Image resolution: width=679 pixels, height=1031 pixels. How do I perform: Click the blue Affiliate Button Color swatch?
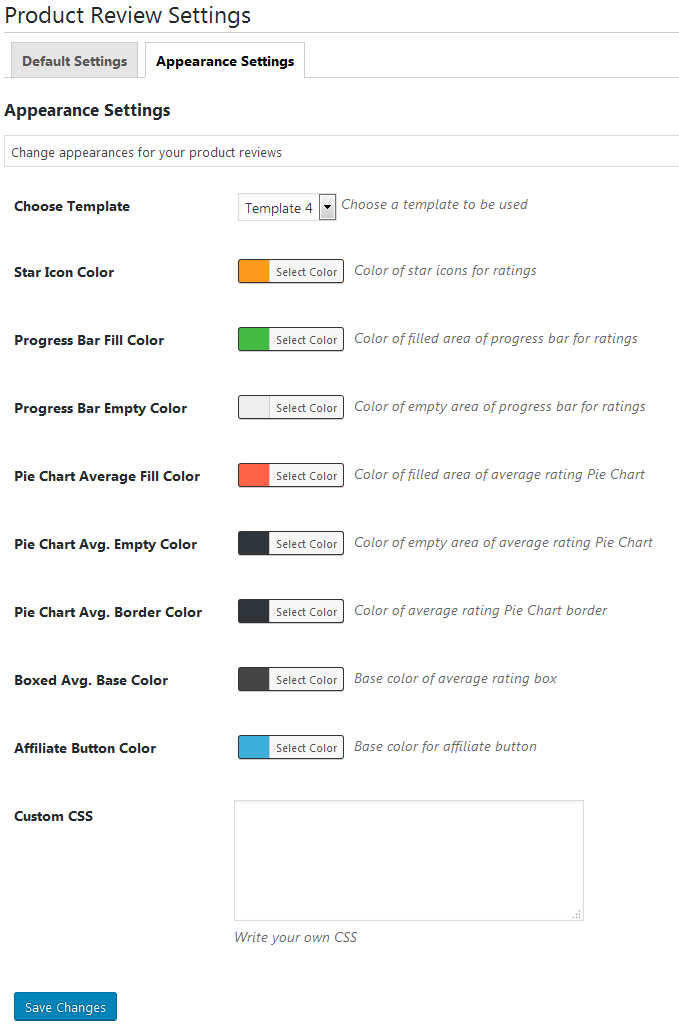(254, 747)
